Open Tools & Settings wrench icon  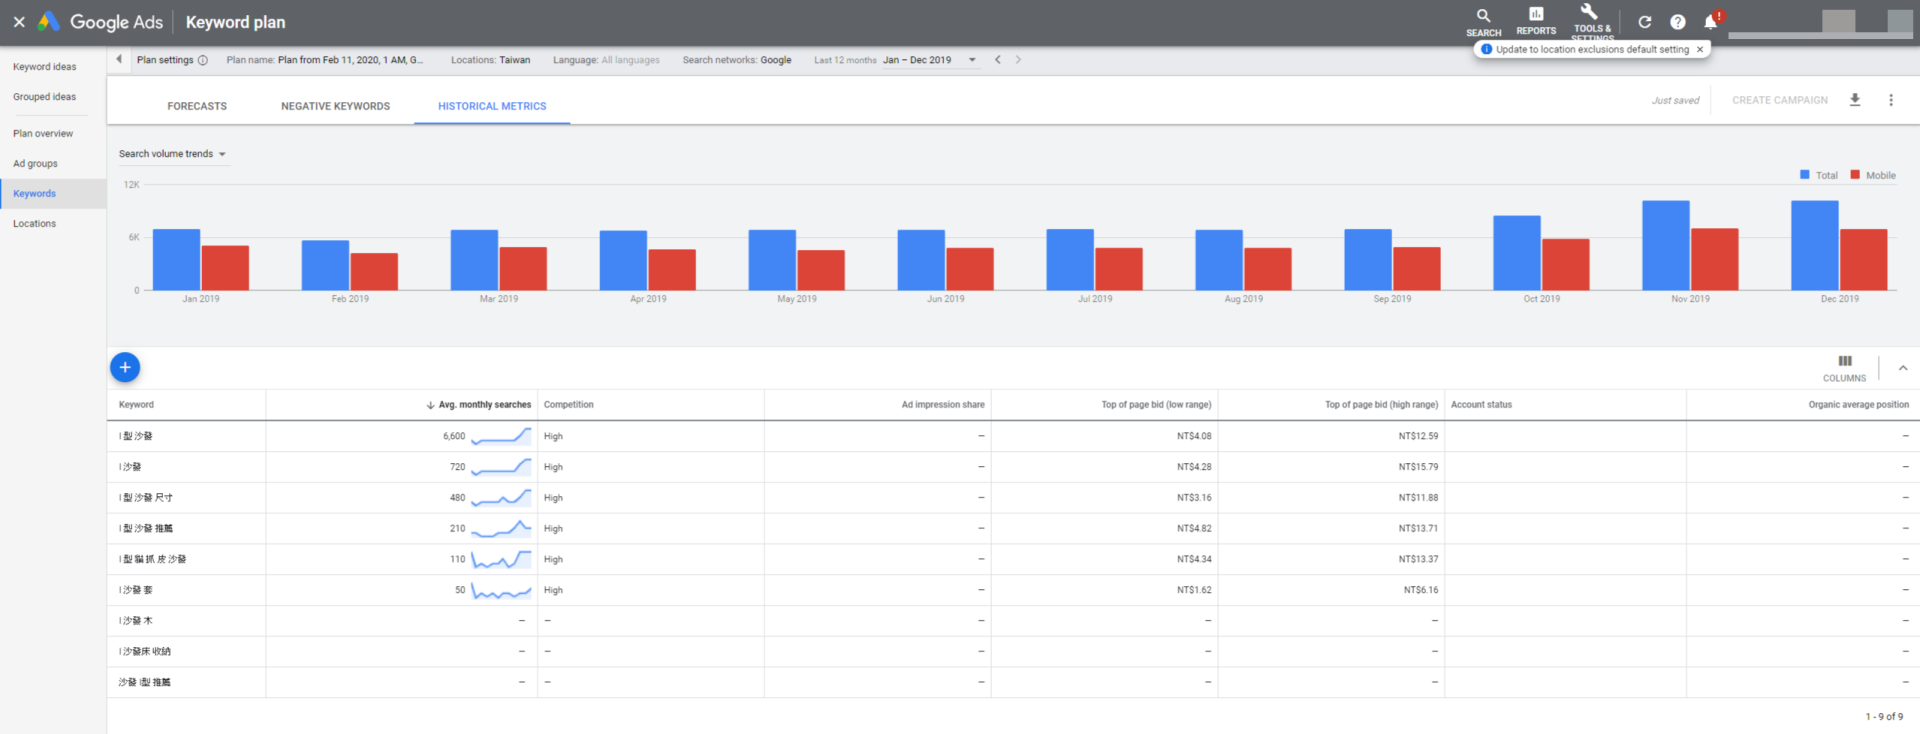click(x=1590, y=13)
